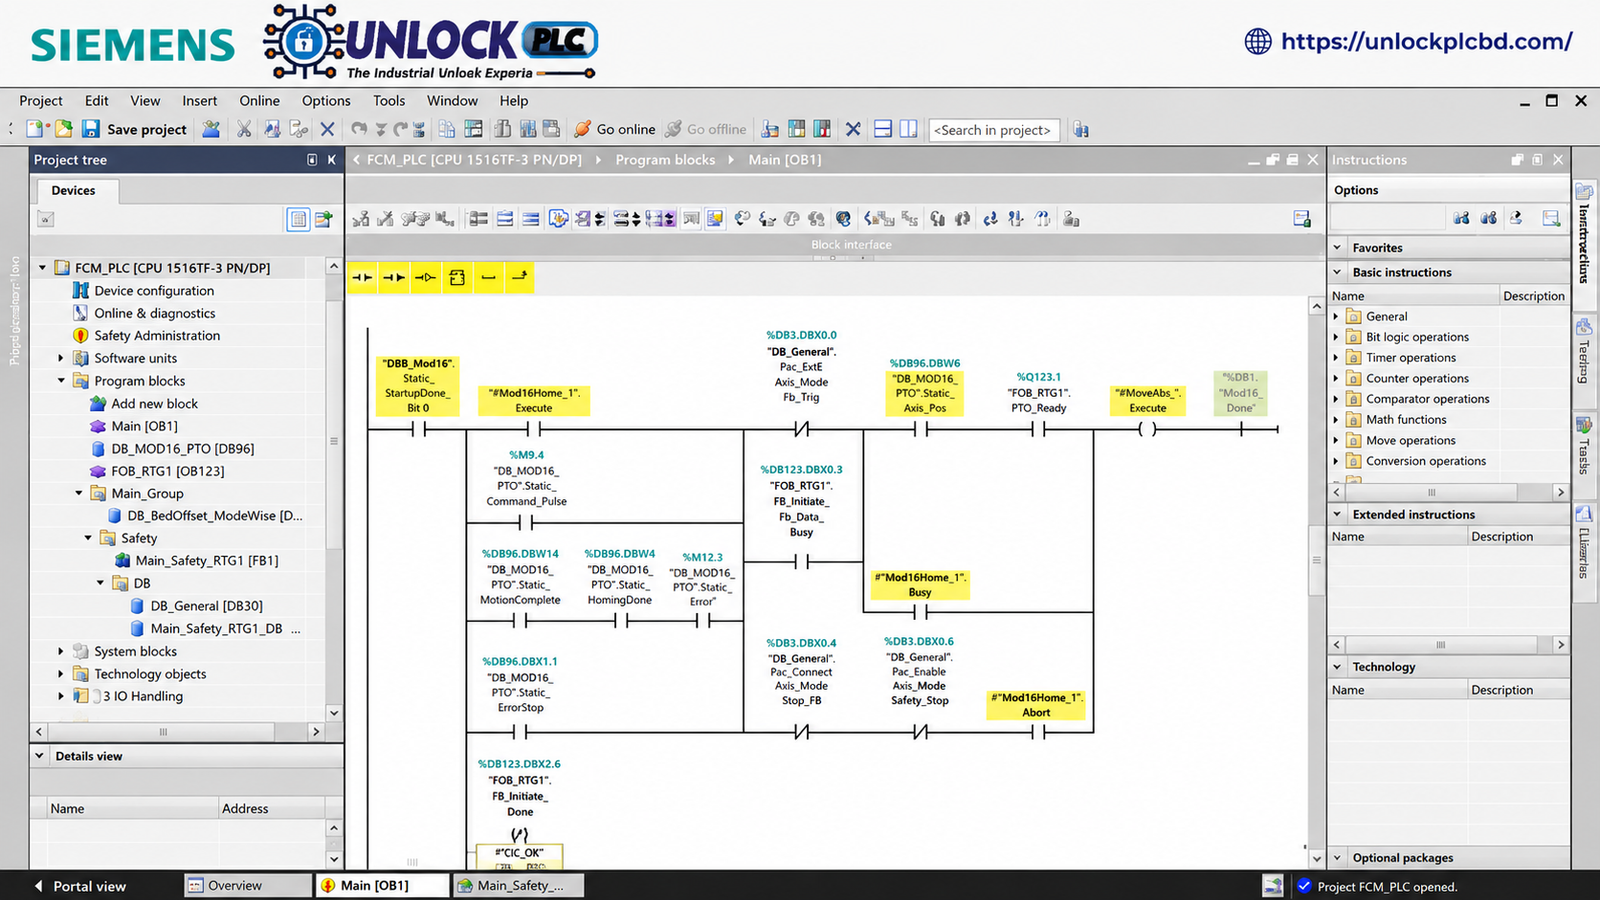Insert a normally open contact from favorites
This screenshot has height=900, width=1600.
(x=363, y=277)
